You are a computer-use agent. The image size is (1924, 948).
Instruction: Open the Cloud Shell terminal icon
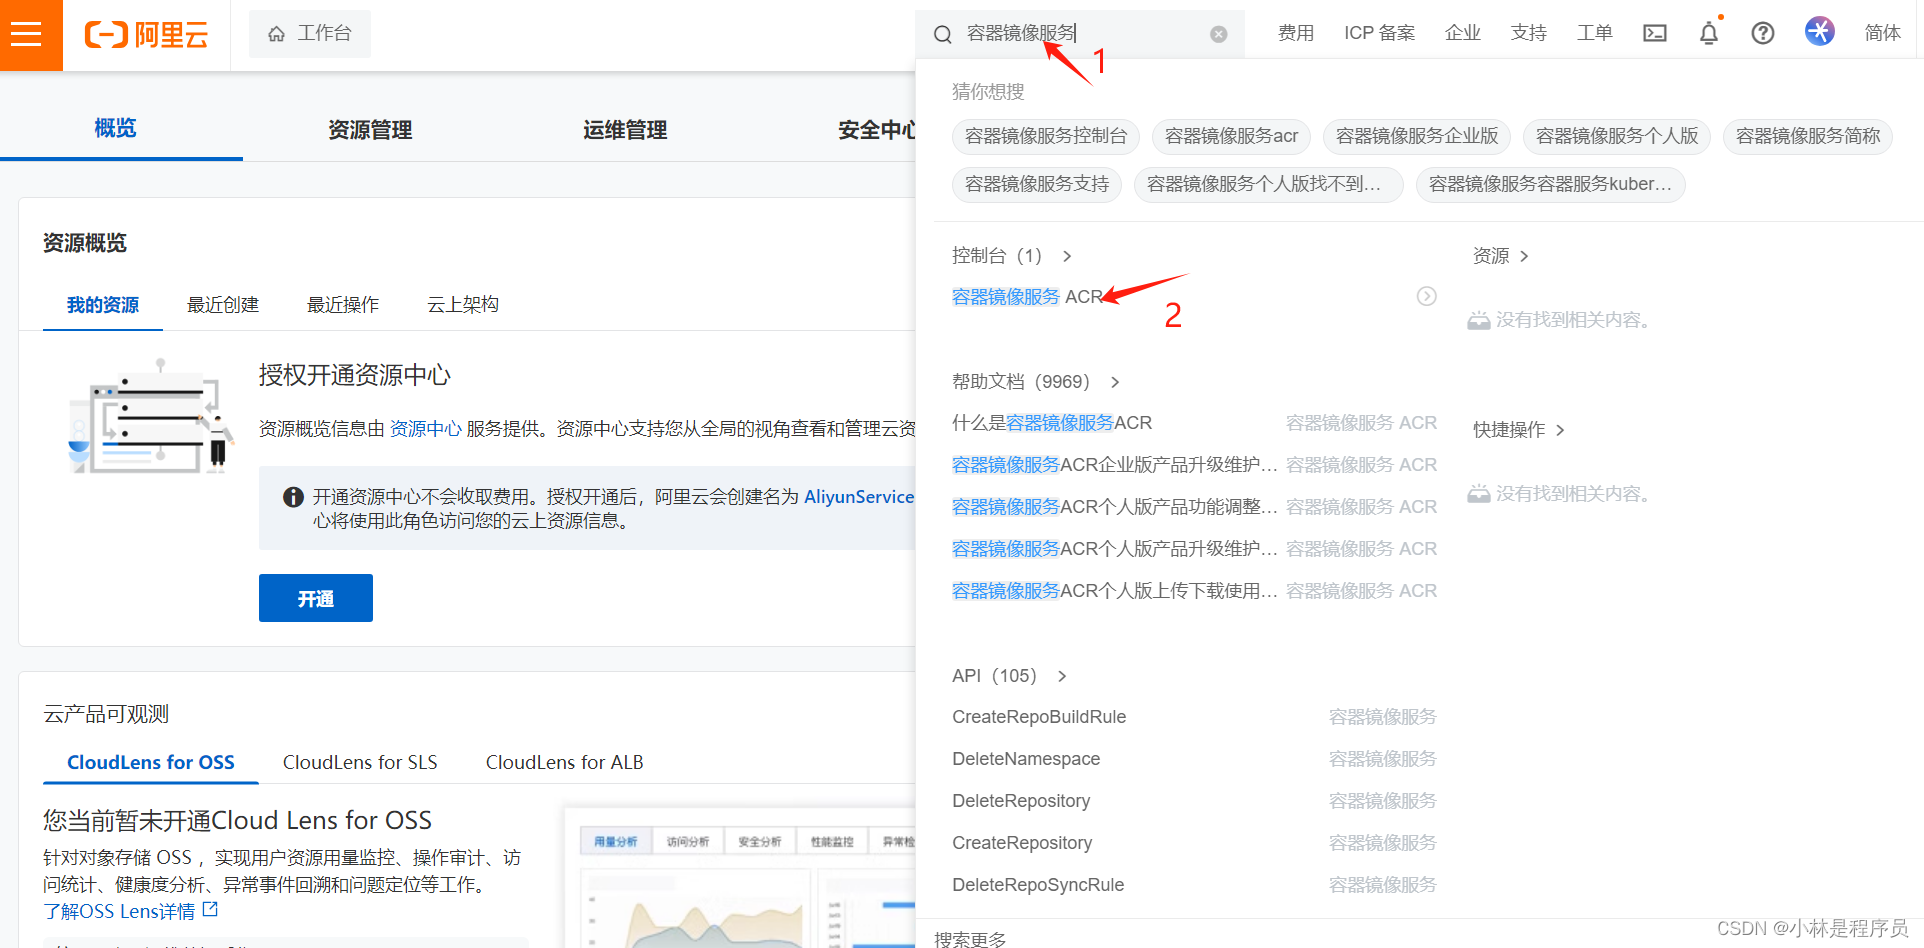point(1655,33)
